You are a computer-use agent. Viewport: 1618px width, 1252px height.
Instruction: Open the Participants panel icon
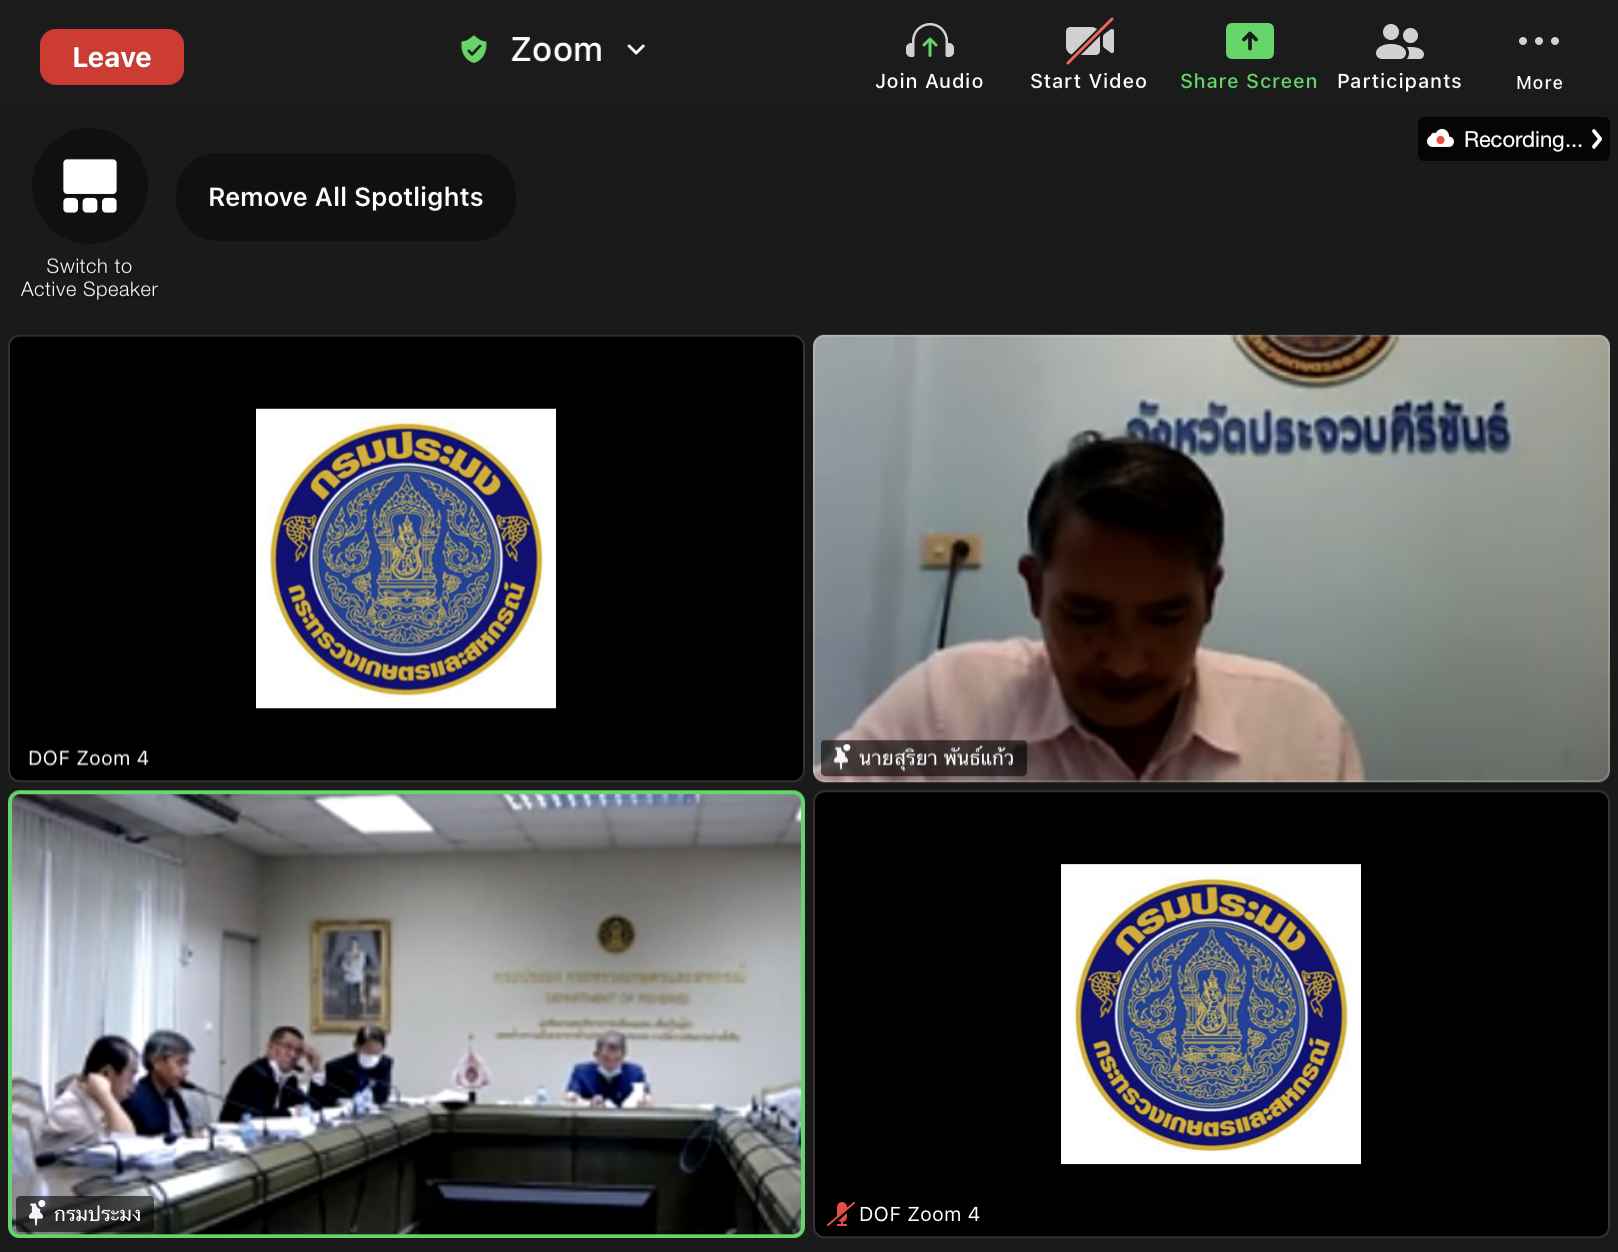[1400, 41]
